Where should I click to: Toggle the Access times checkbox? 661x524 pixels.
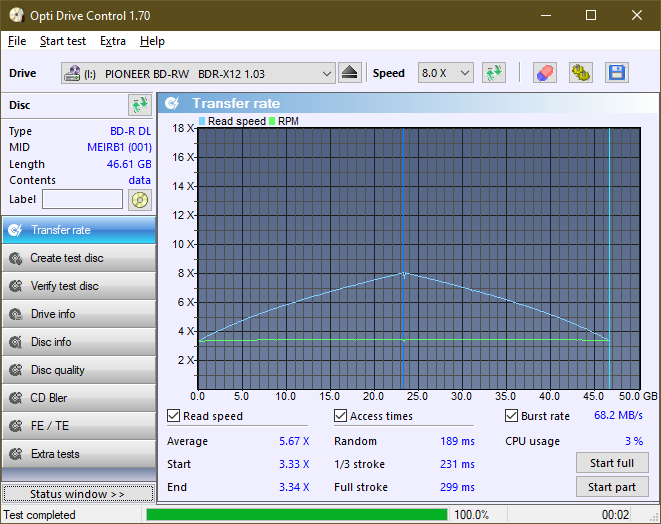(x=341, y=416)
